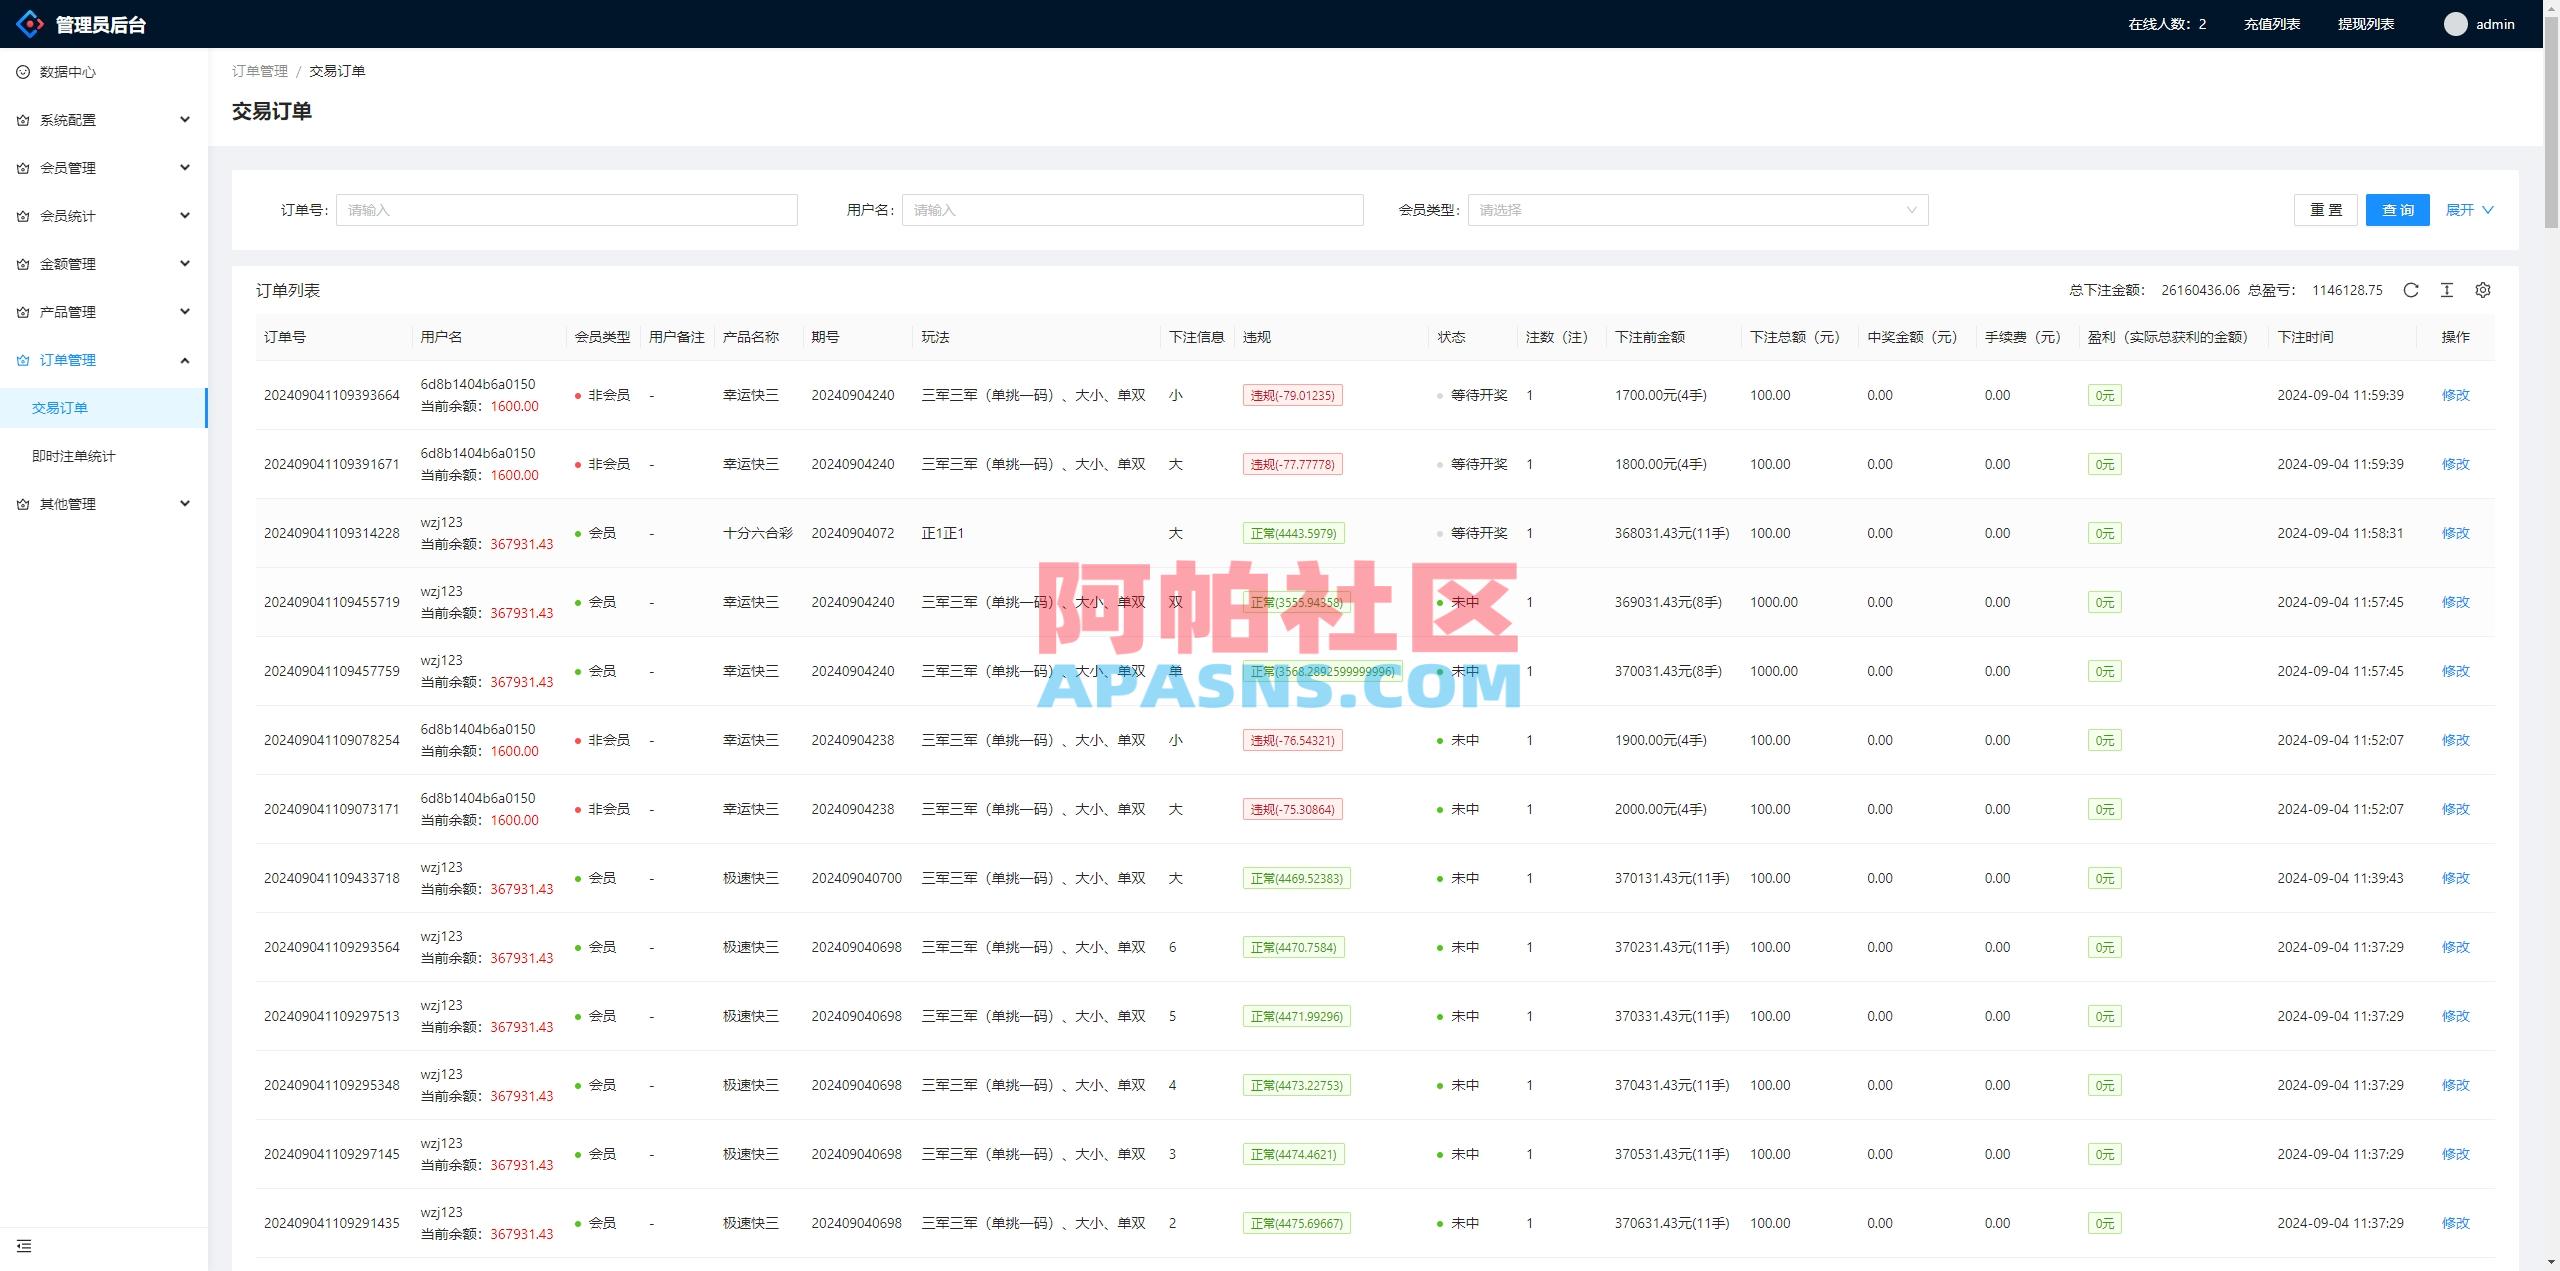Click the sidebar collapse icon at bottom left
Viewport: 2560px width, 1271px height.
(x=24, y=1246)
